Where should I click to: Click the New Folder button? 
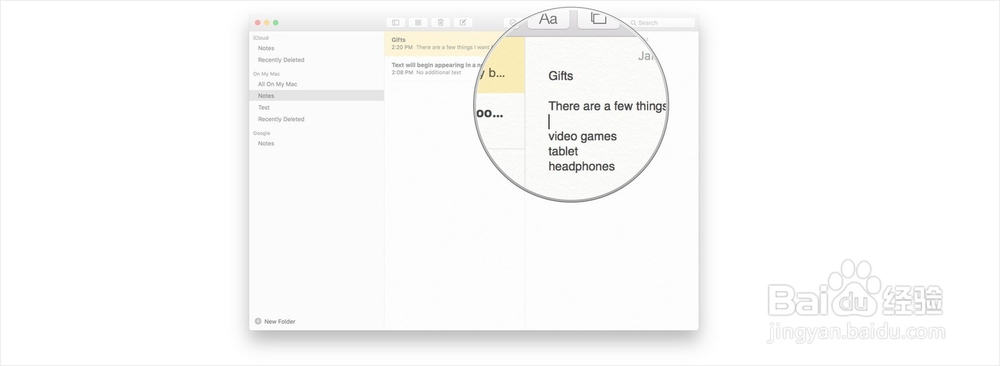tap(275, 321)
